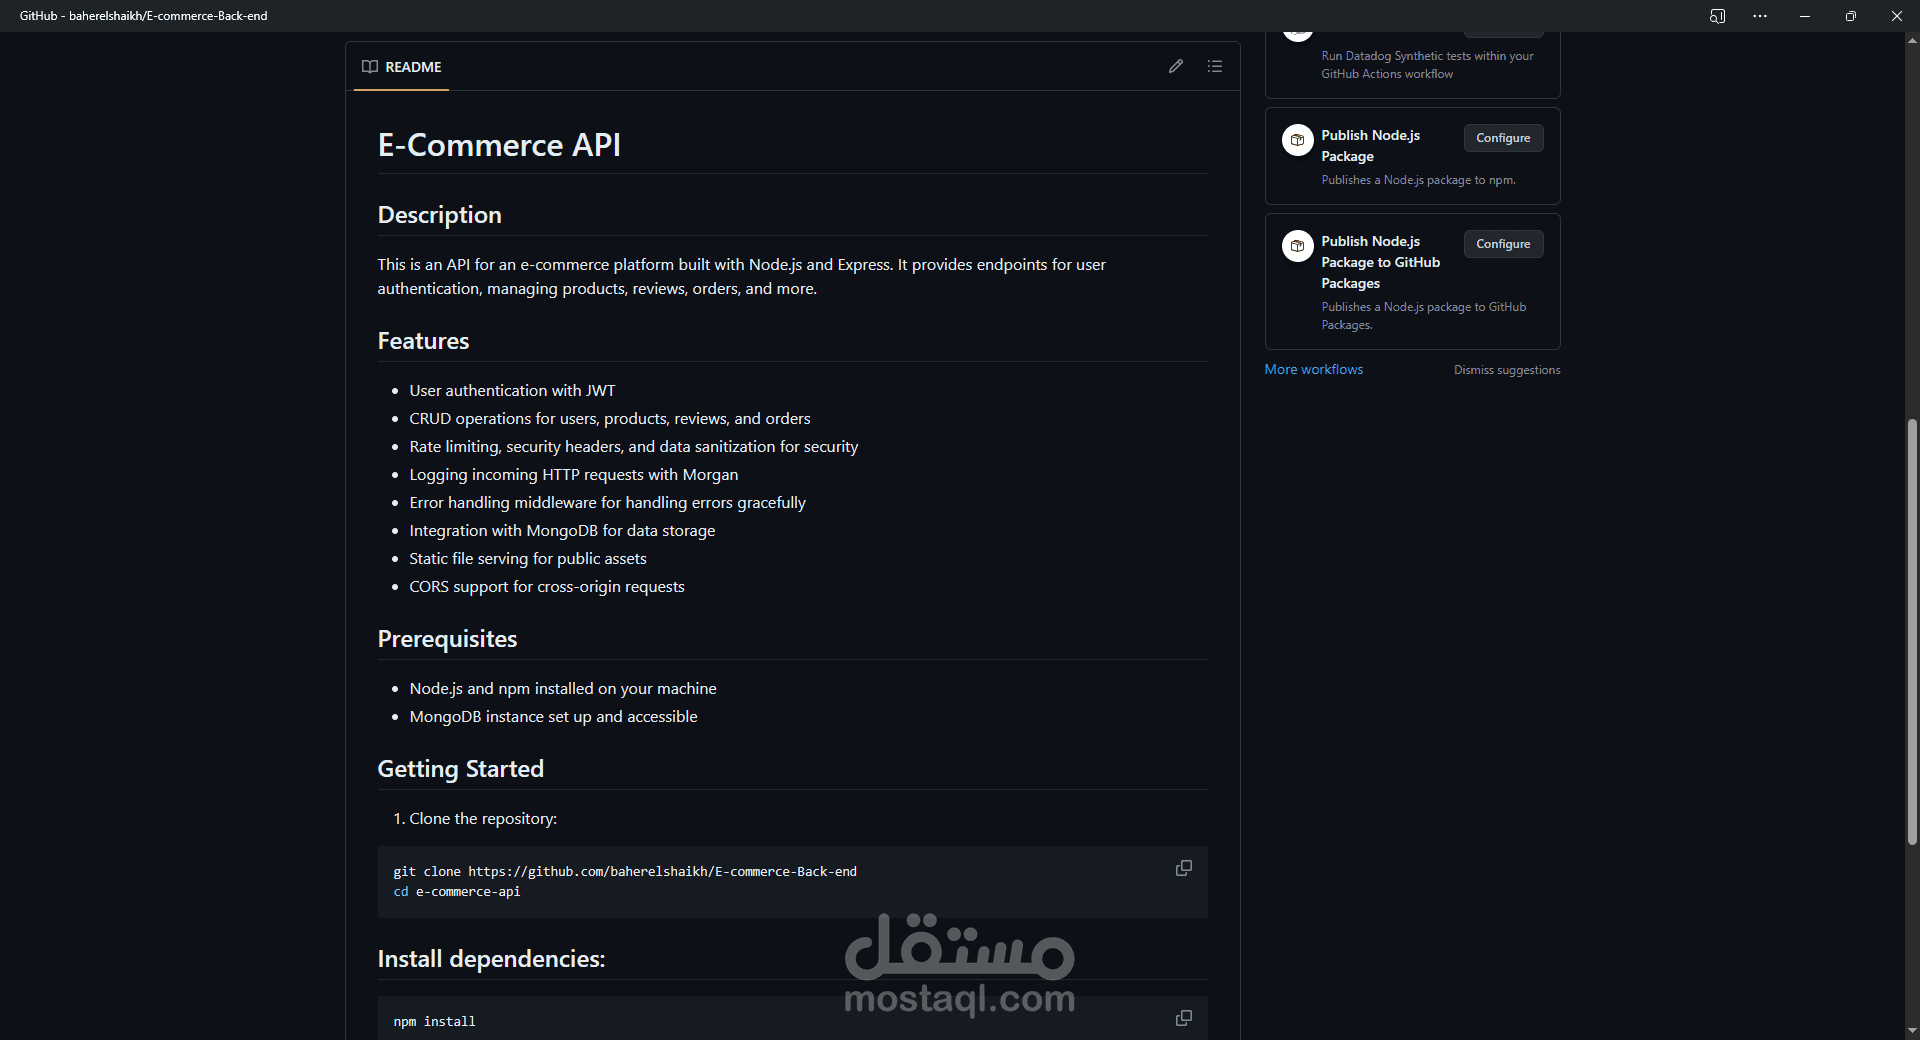Click the 'Clone the repository:' step

point(483,819)
